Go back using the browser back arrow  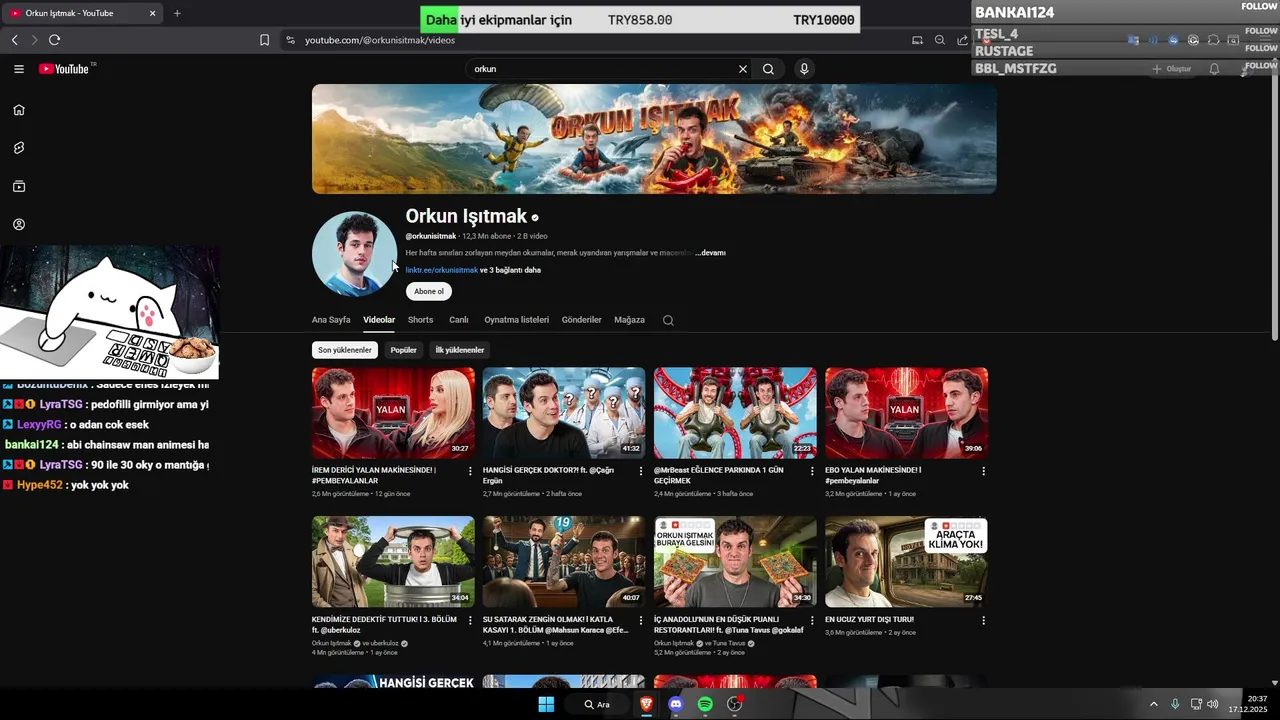pos(15,40)
